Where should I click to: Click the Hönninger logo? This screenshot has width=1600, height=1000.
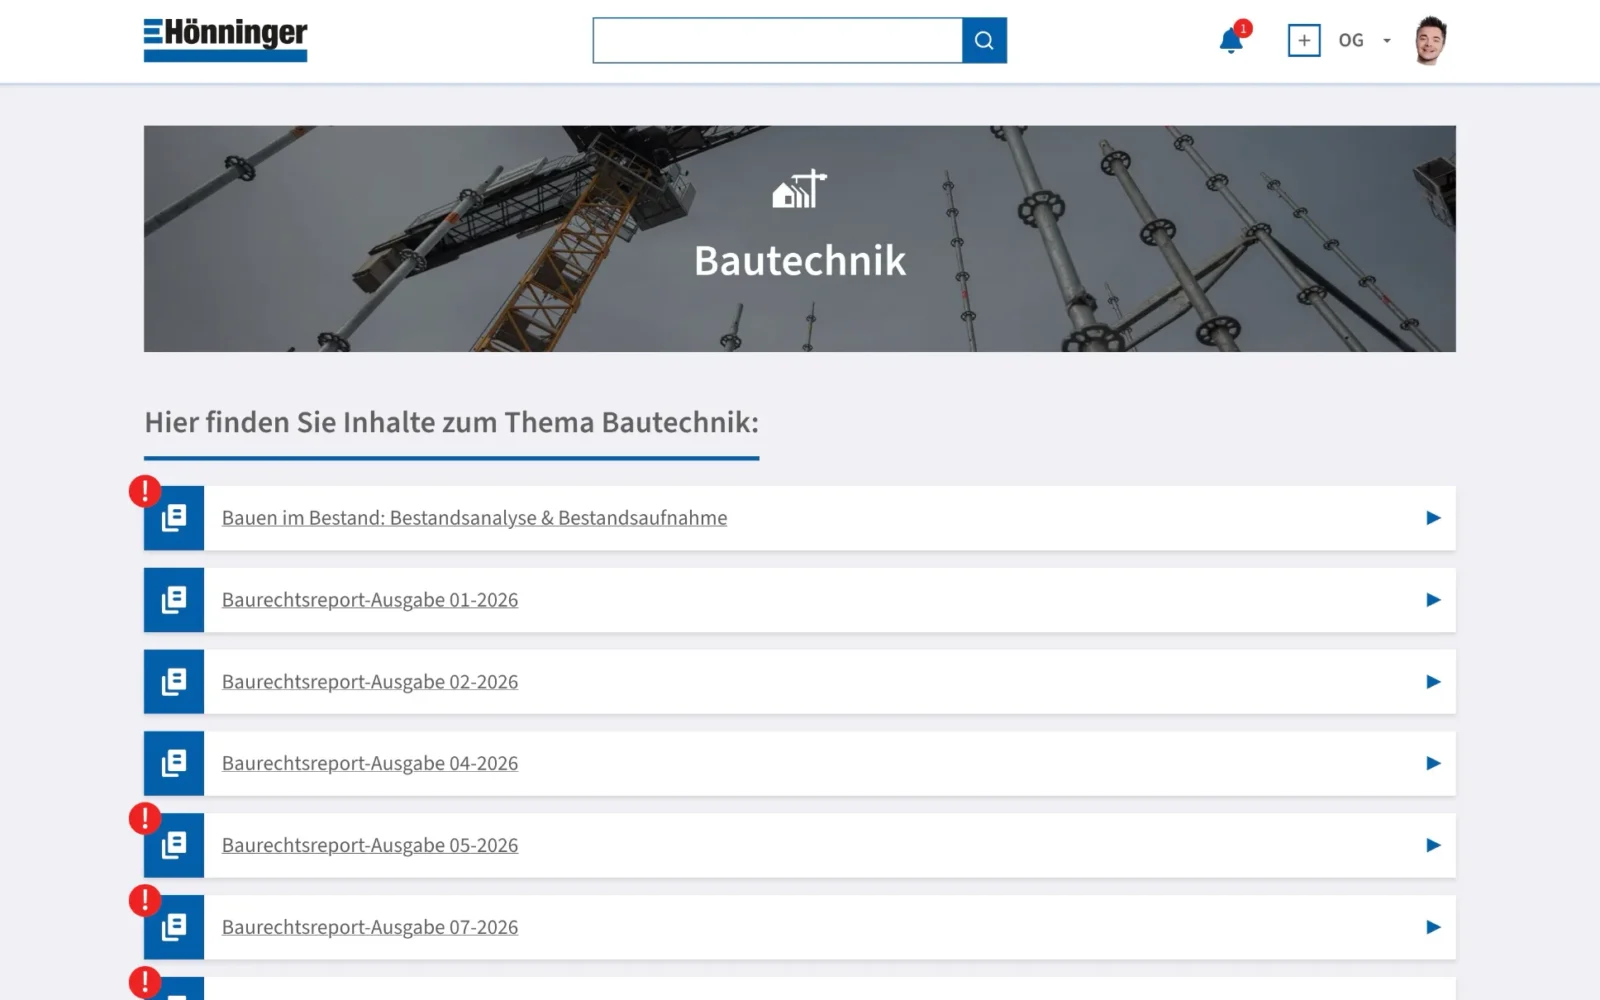[x=225, y=40]
